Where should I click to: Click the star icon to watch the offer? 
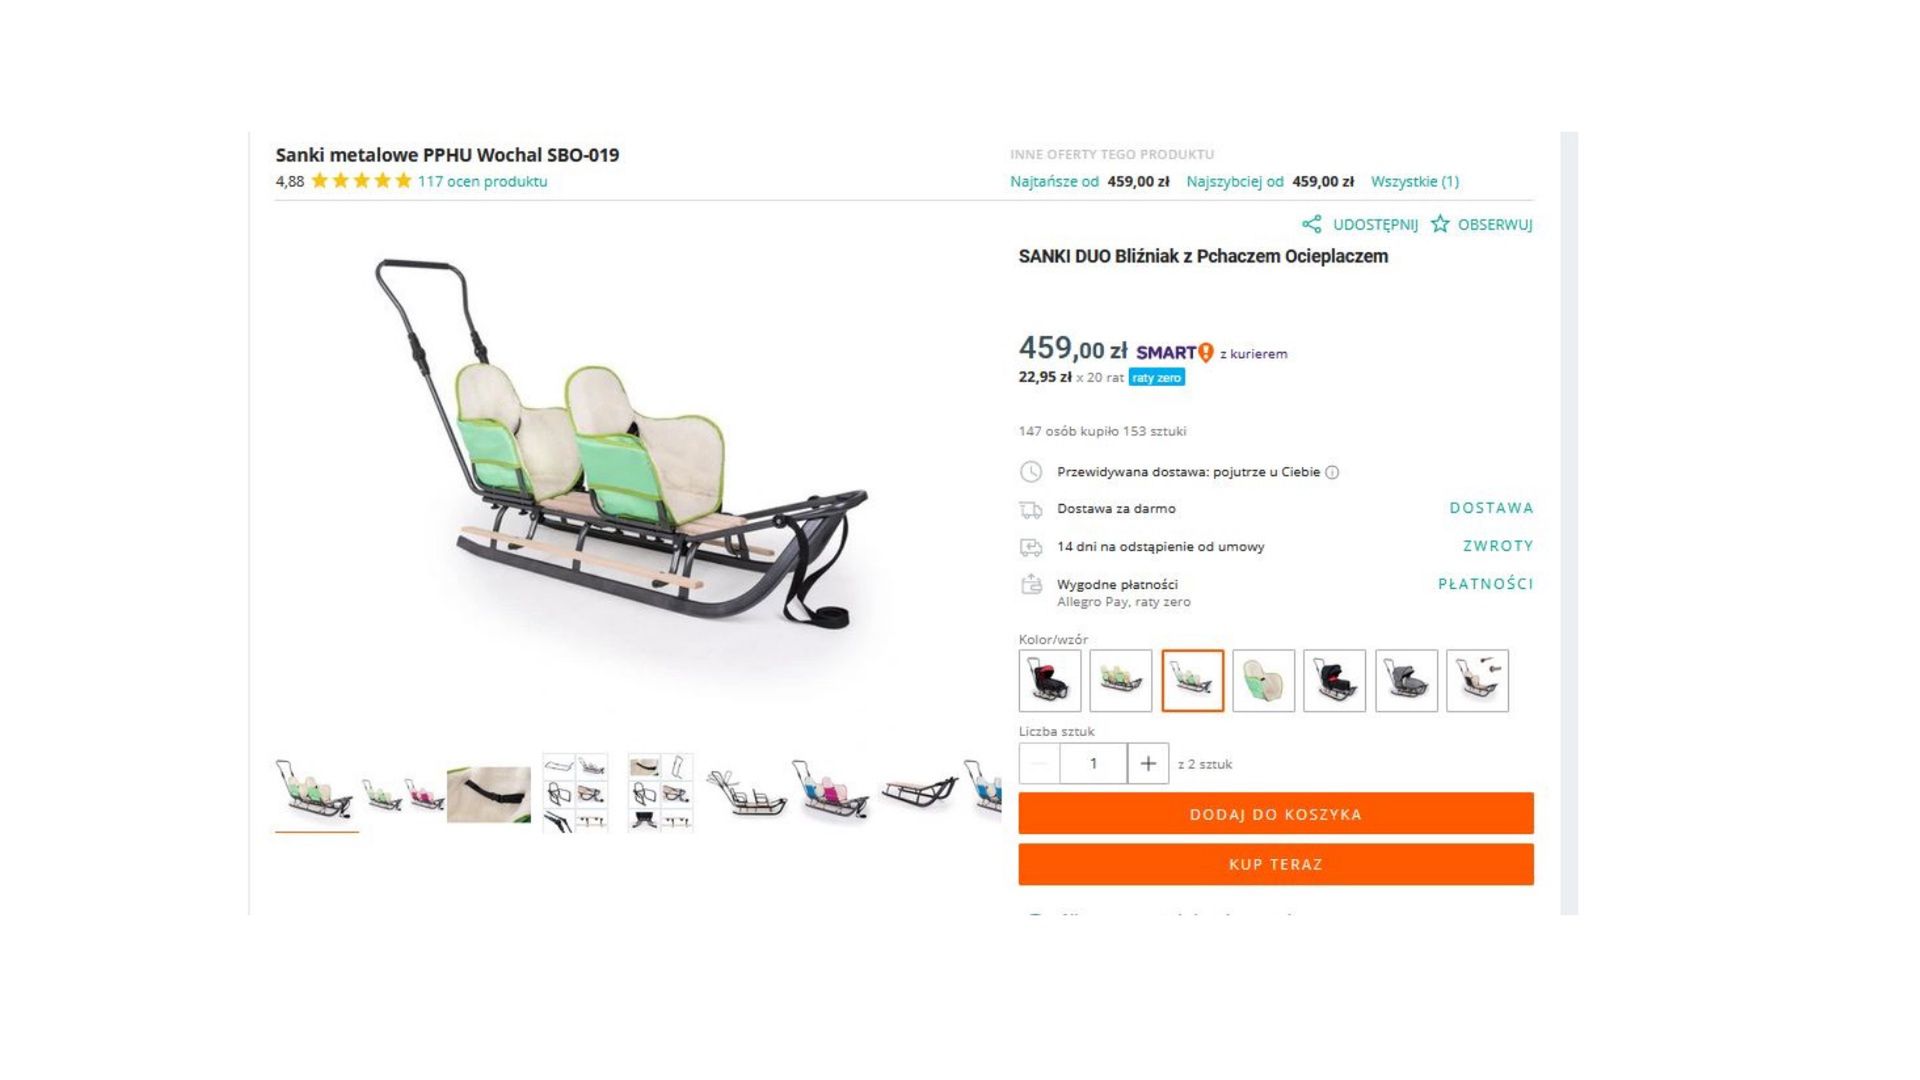[x=1440, y=224]
